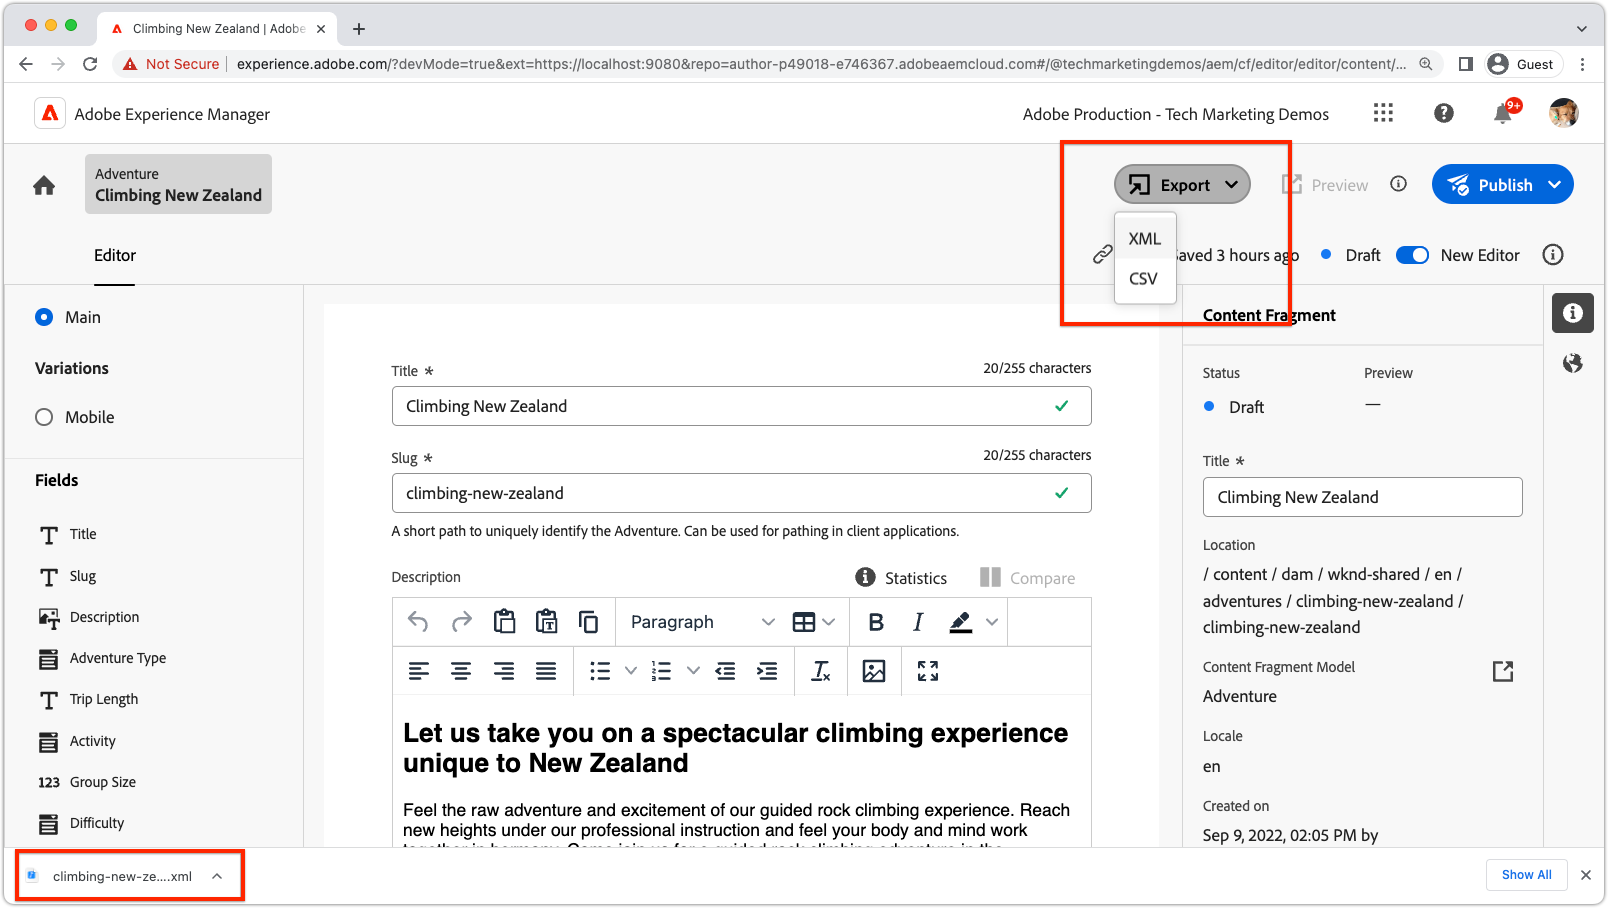Decrease indent of the paragraph
This screenshot has width=1608, height=908.
[725, 671]
